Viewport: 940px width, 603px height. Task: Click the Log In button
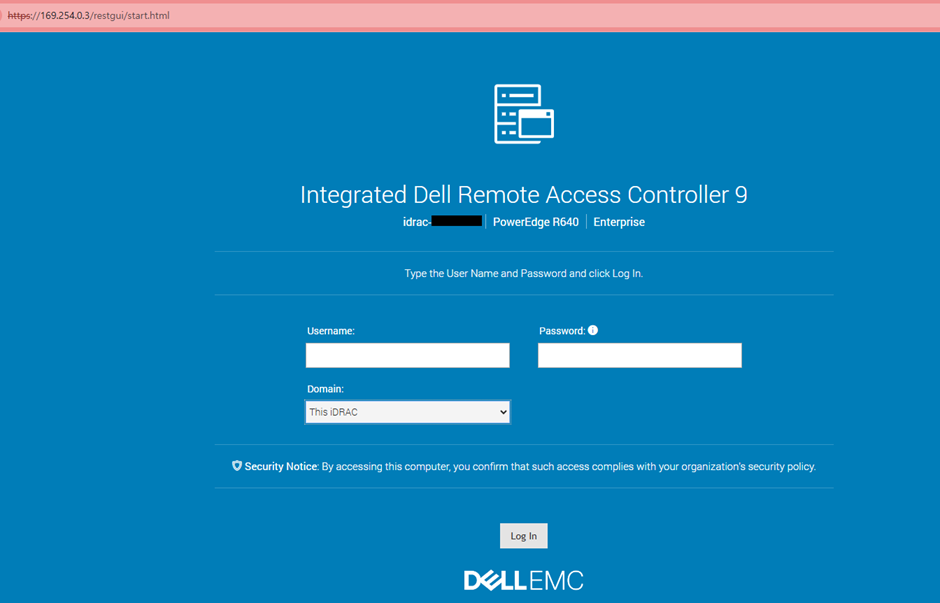523,536
